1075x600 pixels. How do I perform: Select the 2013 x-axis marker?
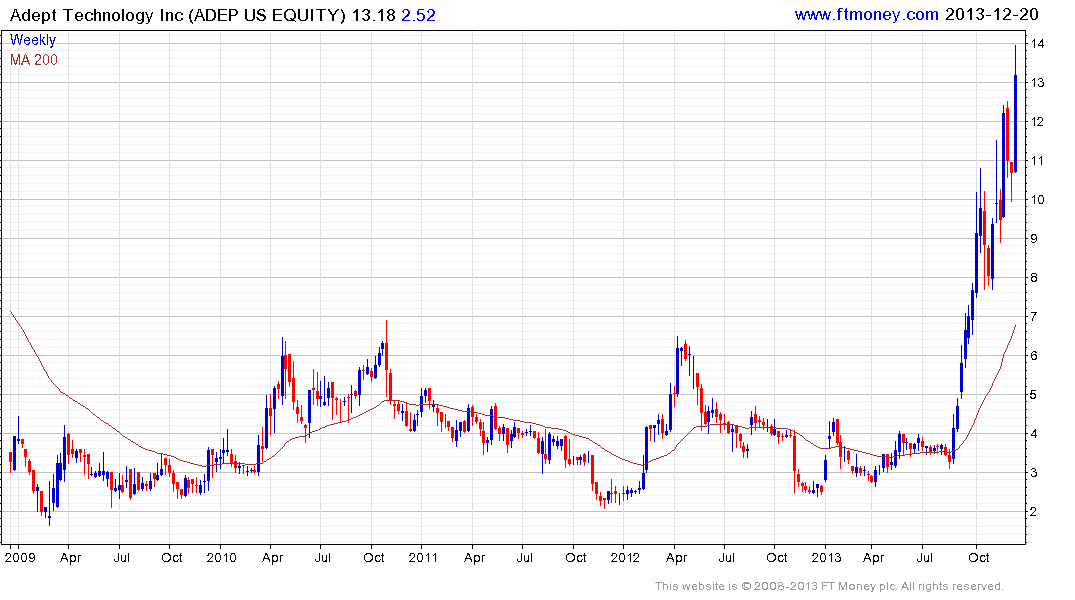tap(826, 557)
